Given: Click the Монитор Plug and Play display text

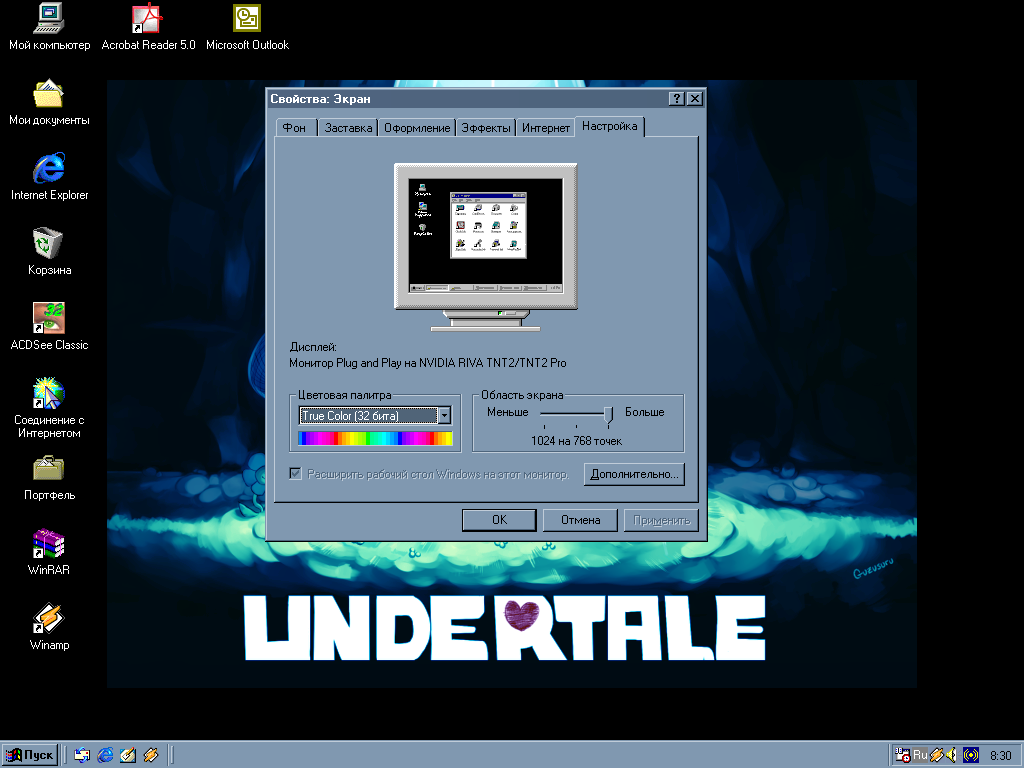Looking at the screenshot, I should pyautogui.click(x=428, y=362).
